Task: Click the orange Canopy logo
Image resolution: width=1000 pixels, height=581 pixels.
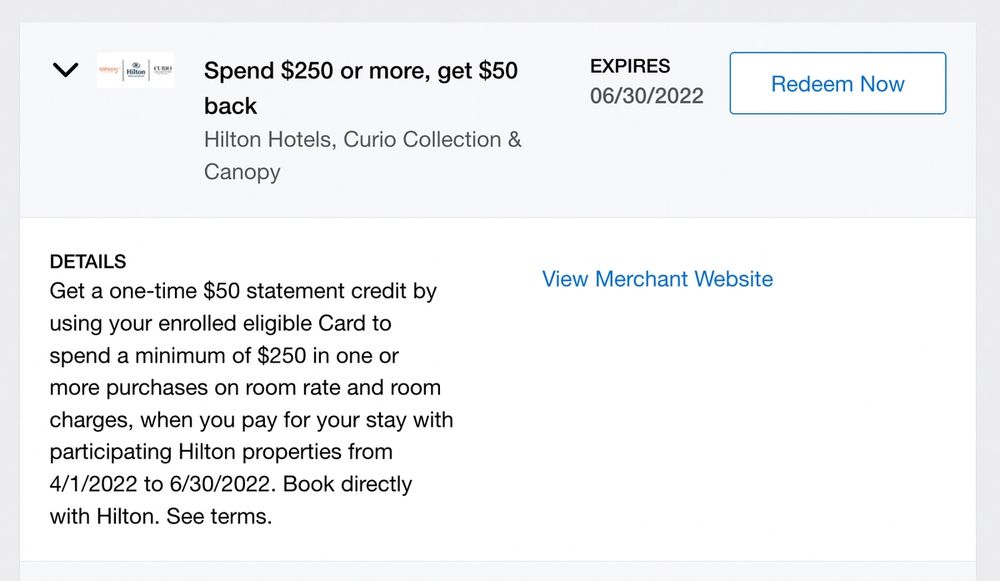Action: point(109,71)
